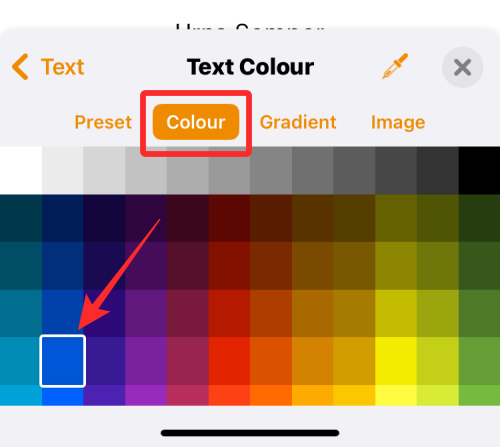Open the Gradient tab
500x447 pixels.
[298, 122]
